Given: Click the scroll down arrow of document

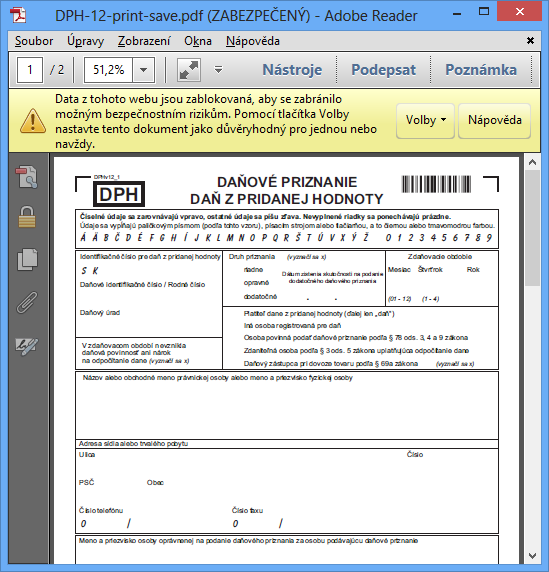Looking at the screenshot, I should (x=532, y=556).
